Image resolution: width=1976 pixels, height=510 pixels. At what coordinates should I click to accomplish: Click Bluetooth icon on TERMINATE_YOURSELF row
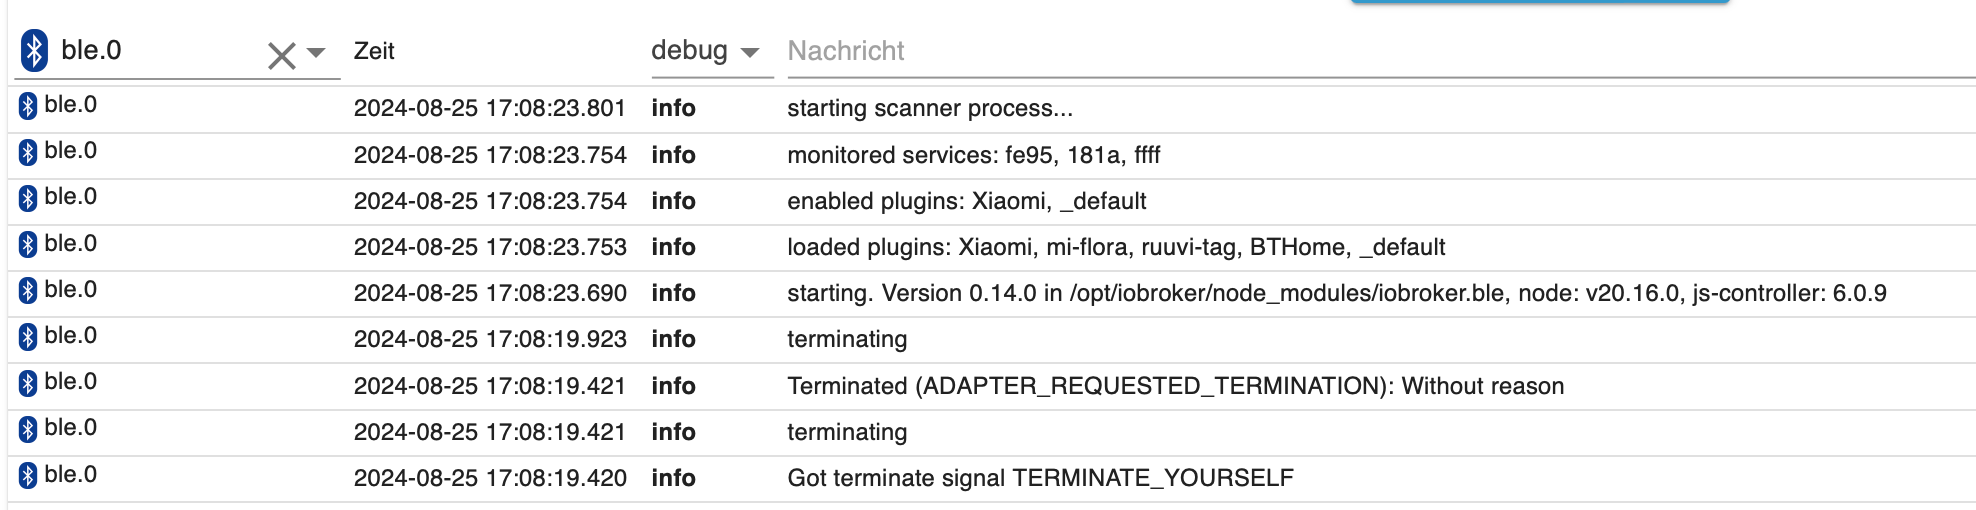click(28, 475)
